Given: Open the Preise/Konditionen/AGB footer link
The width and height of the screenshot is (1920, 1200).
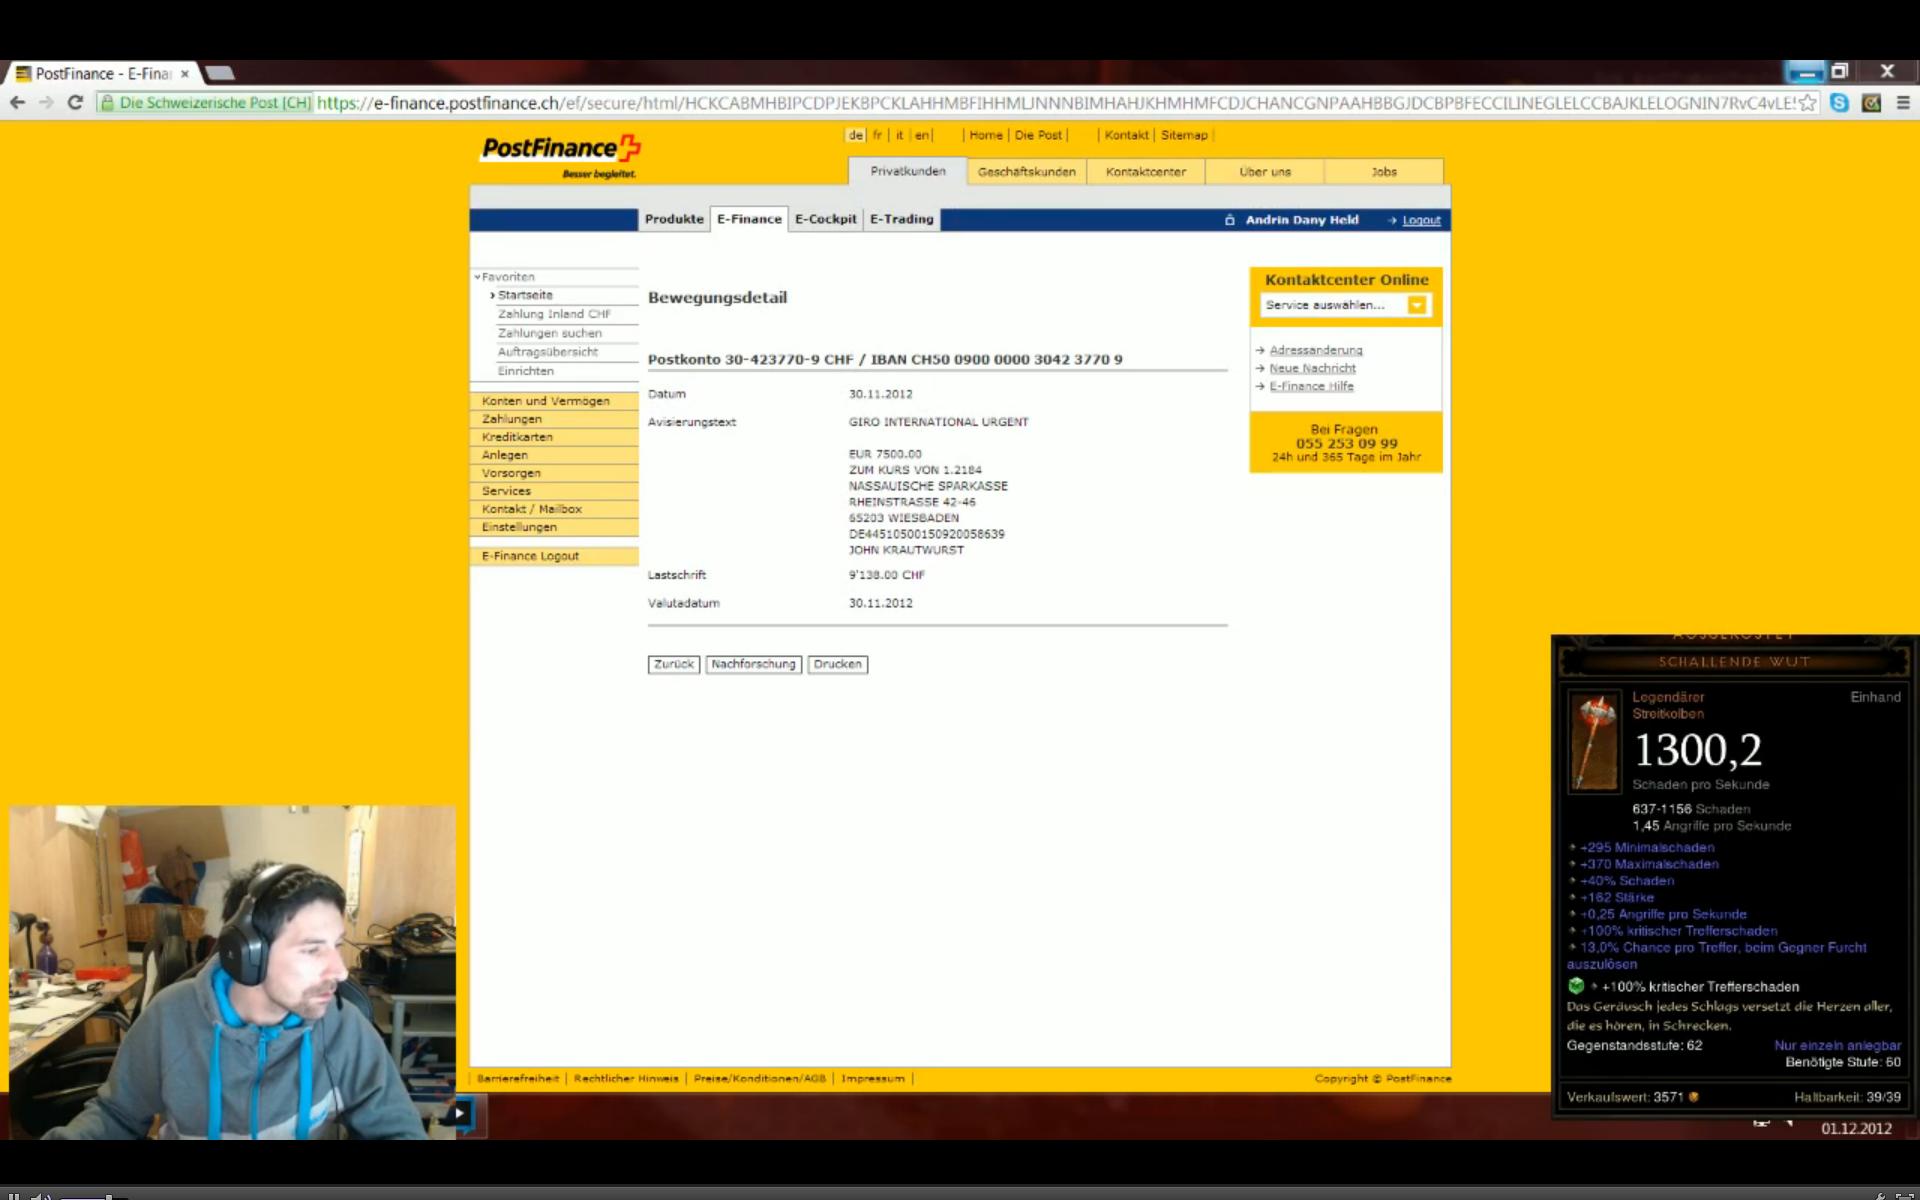Looking at the screenshot, I should pos(760,1078).
